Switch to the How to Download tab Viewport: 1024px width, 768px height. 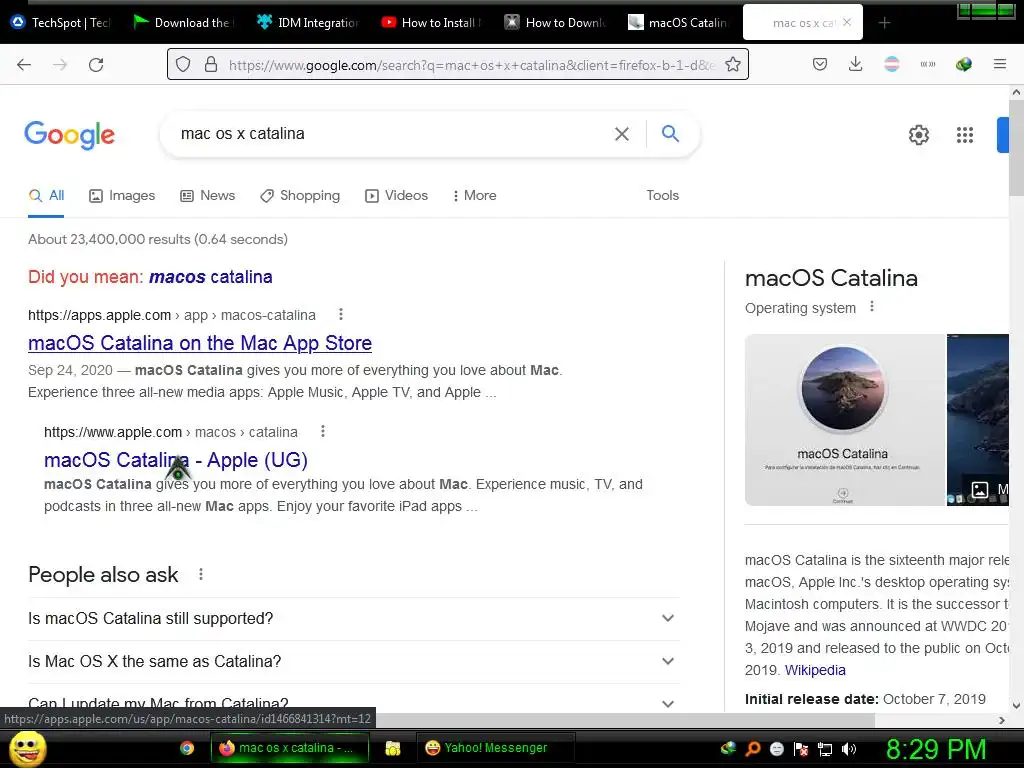click(x=555, y=23)
